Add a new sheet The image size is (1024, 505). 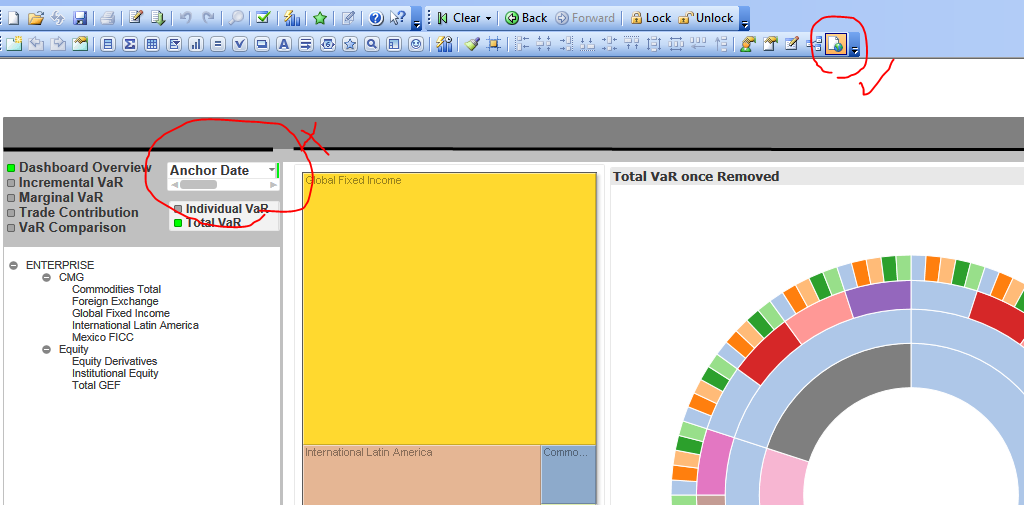14,44
